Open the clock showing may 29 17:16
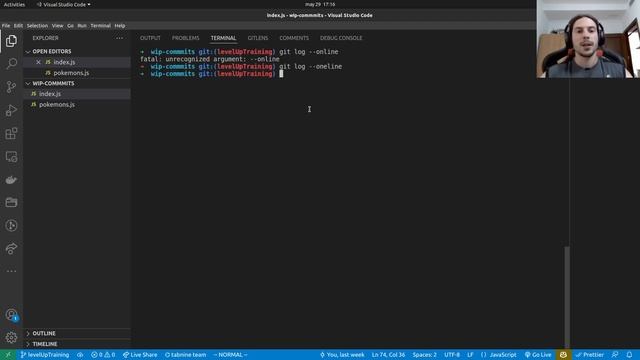 (320, 4)
